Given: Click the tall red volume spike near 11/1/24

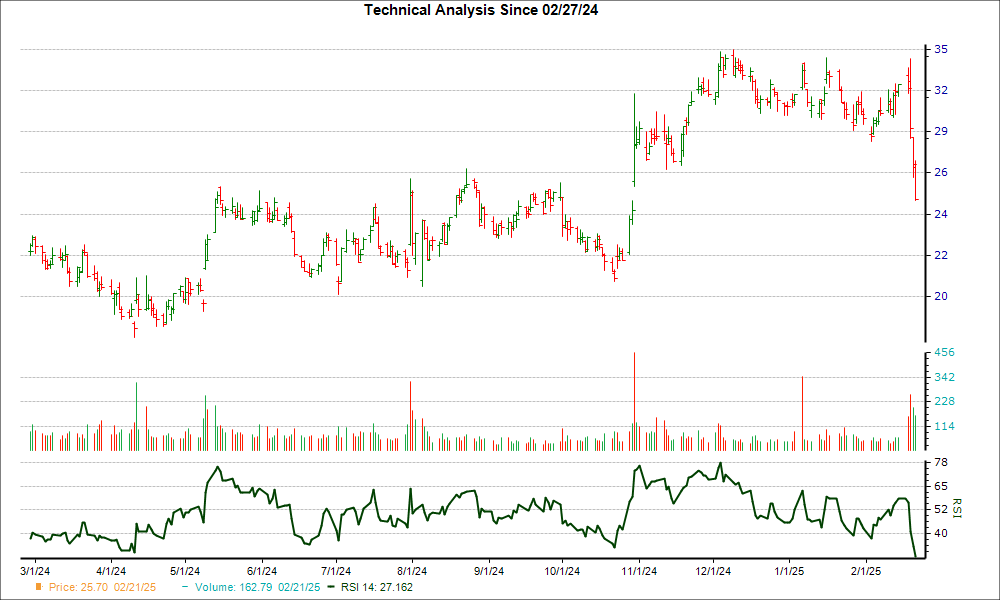Looking at the screenshot, I should coord(634,400).
